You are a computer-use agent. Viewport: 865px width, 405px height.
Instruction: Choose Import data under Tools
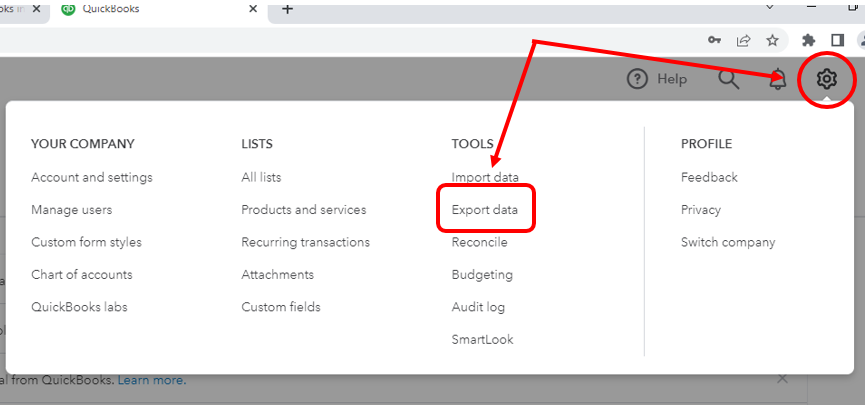(485, 178)
